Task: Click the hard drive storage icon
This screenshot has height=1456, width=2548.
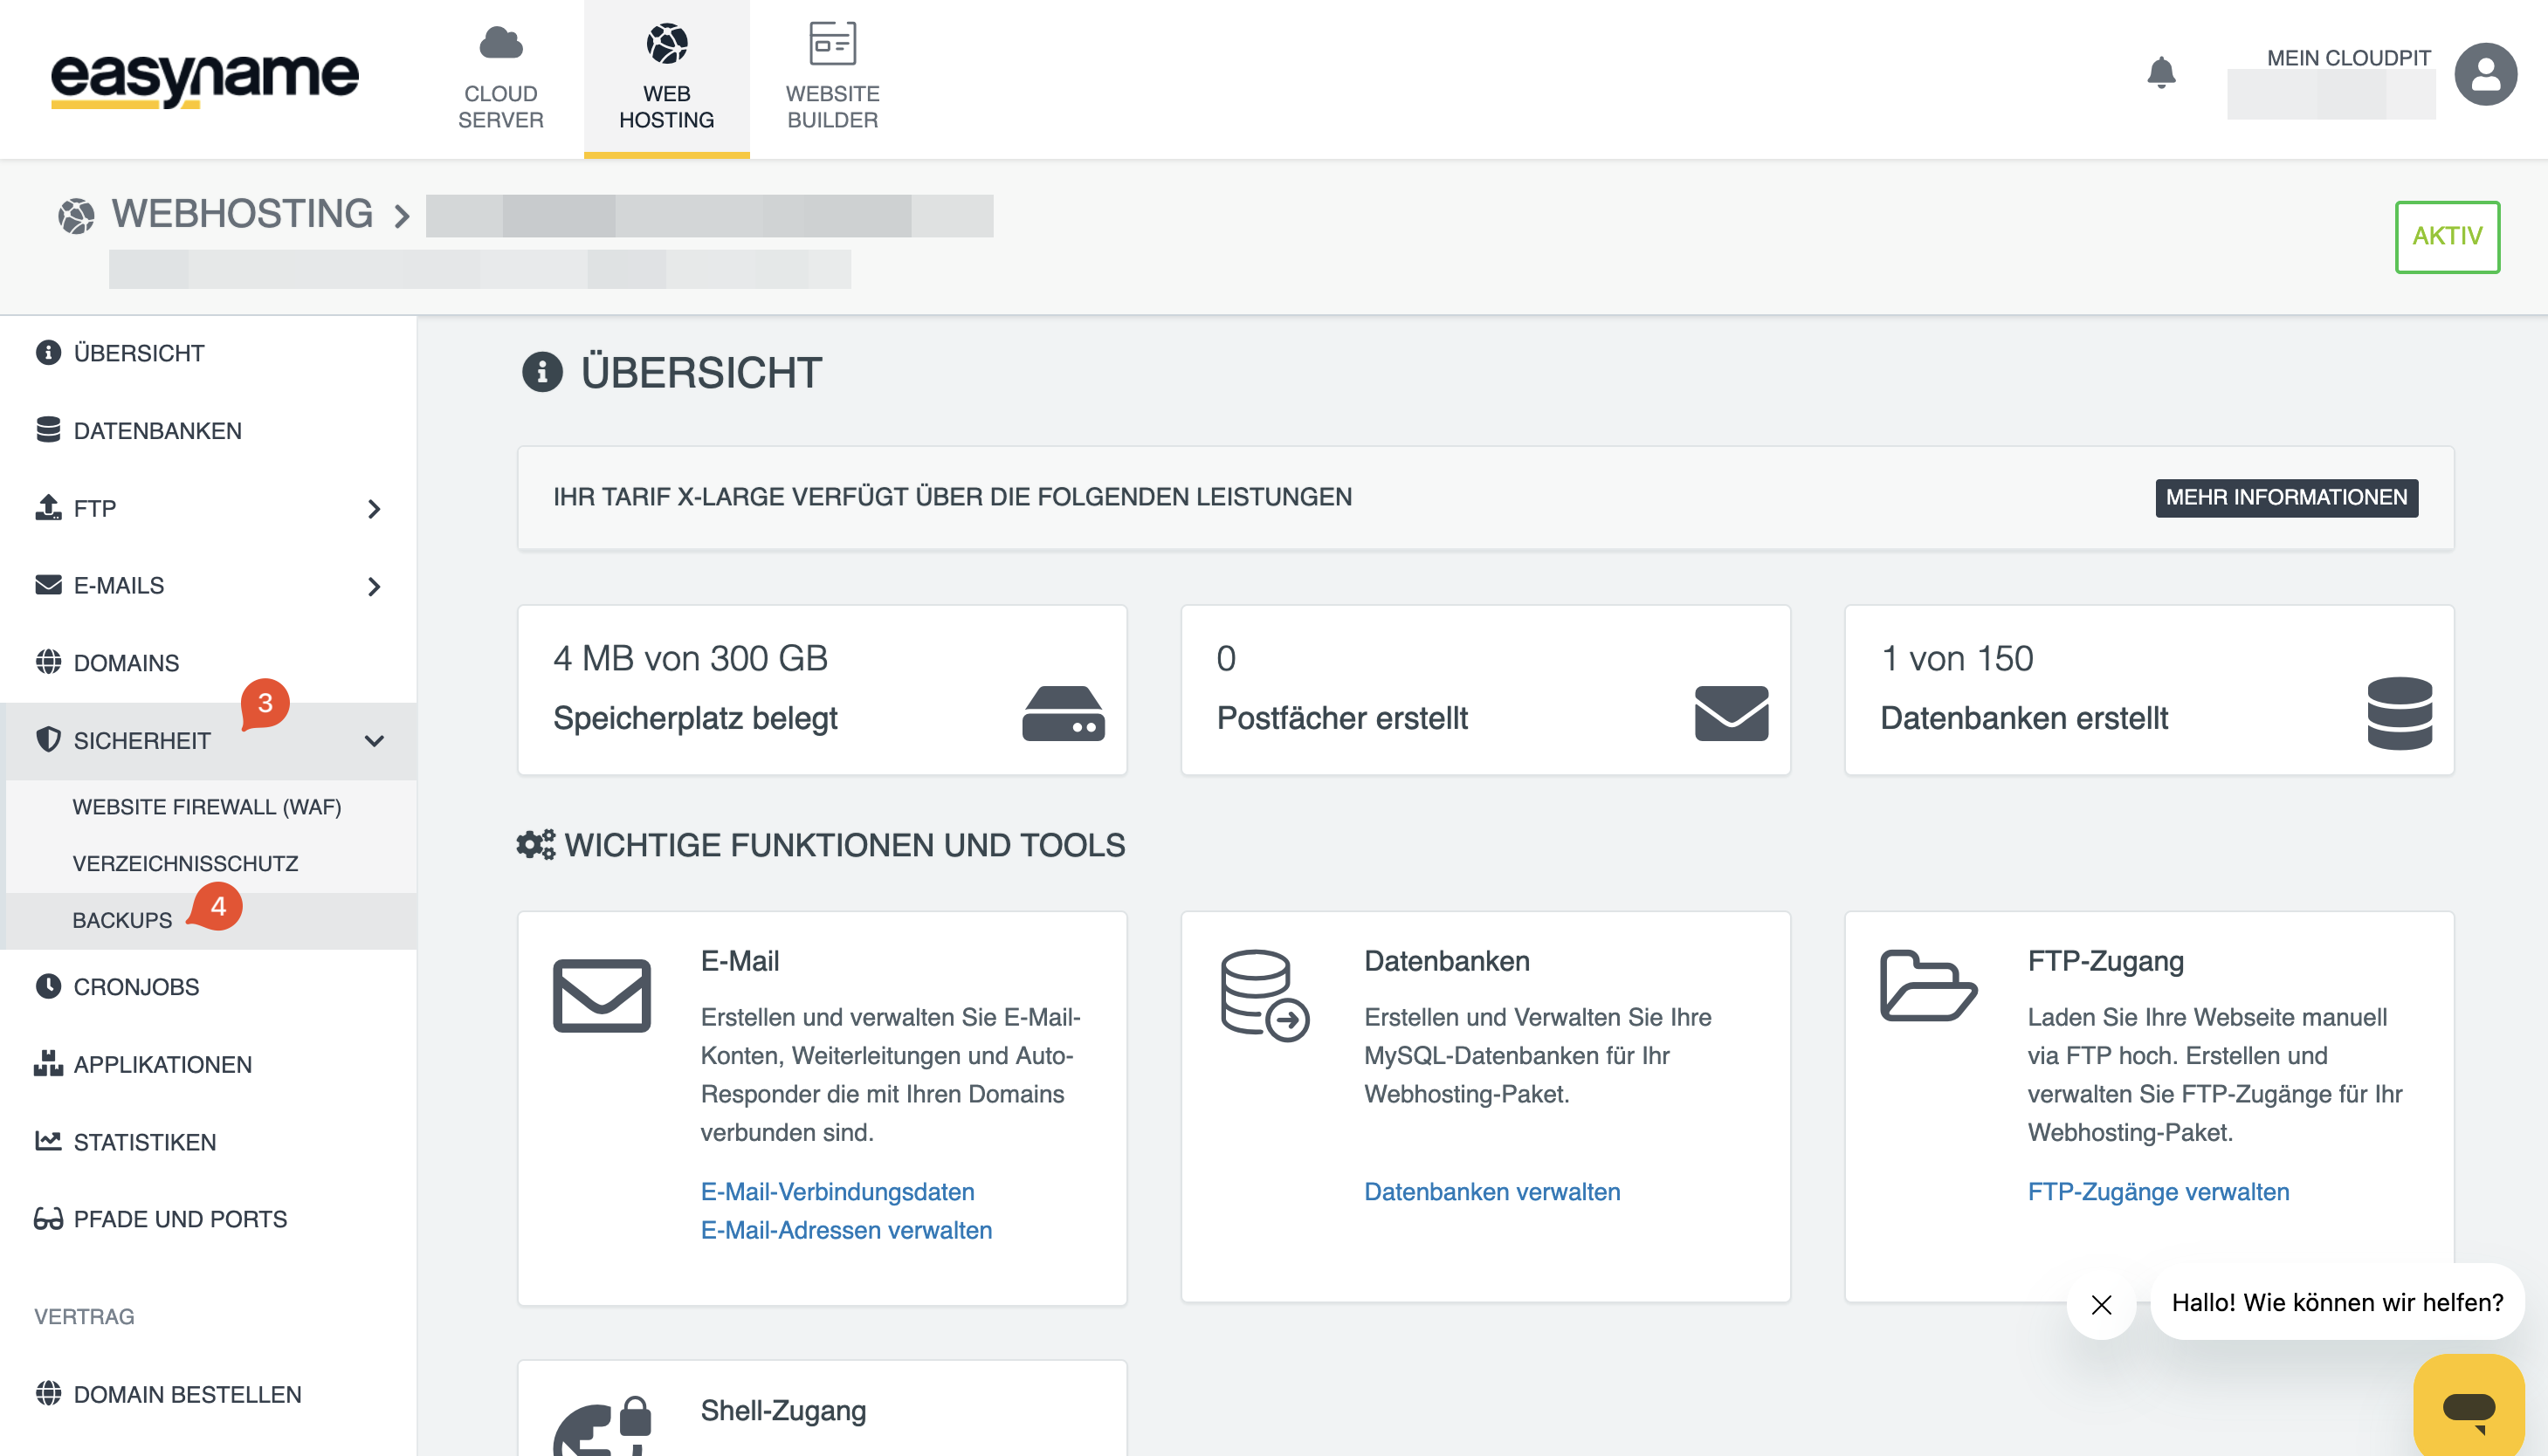Action: coord(1063,713)
